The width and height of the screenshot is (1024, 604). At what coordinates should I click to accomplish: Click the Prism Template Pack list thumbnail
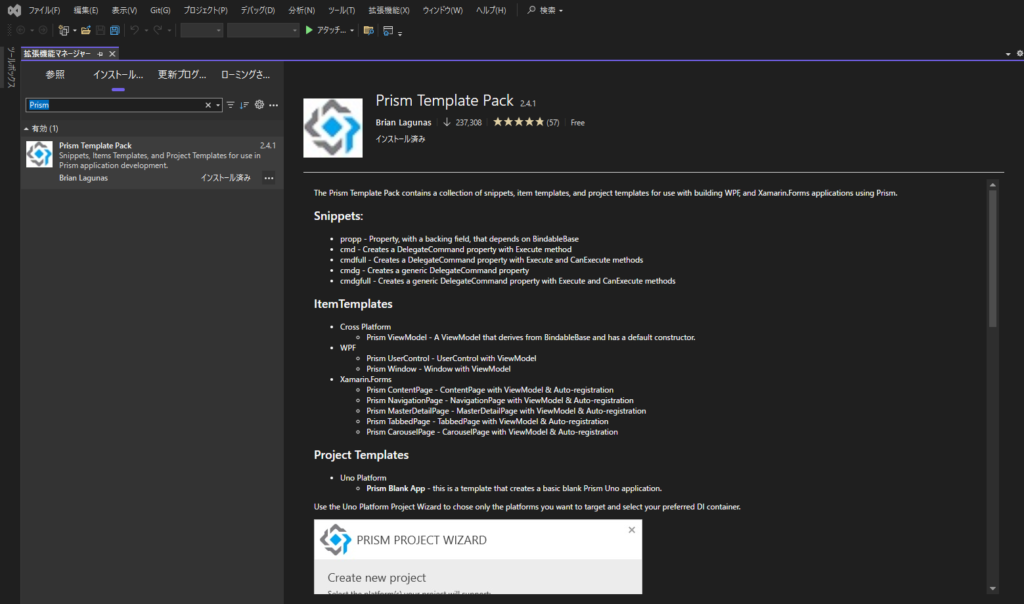[39, 154]
